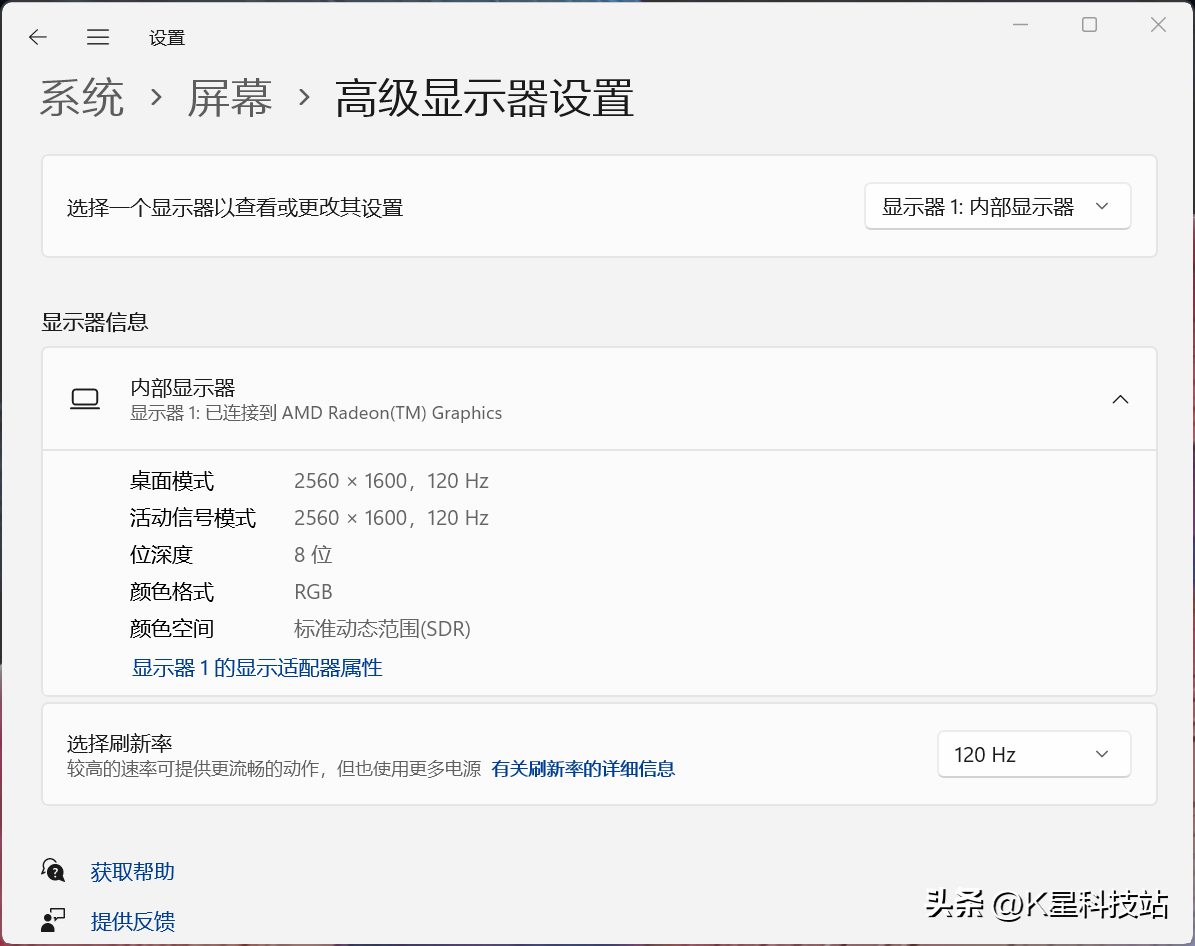Click the 选择刷新率 settings card

click(599, 754)
